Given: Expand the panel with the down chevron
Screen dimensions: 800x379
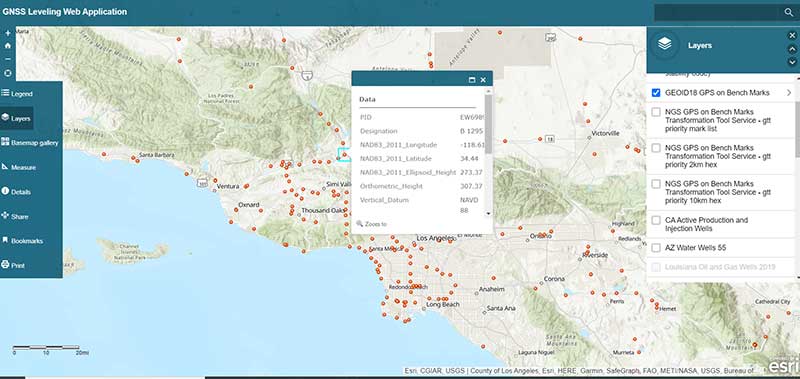Looking at the screenshot, I should point(792,62).
